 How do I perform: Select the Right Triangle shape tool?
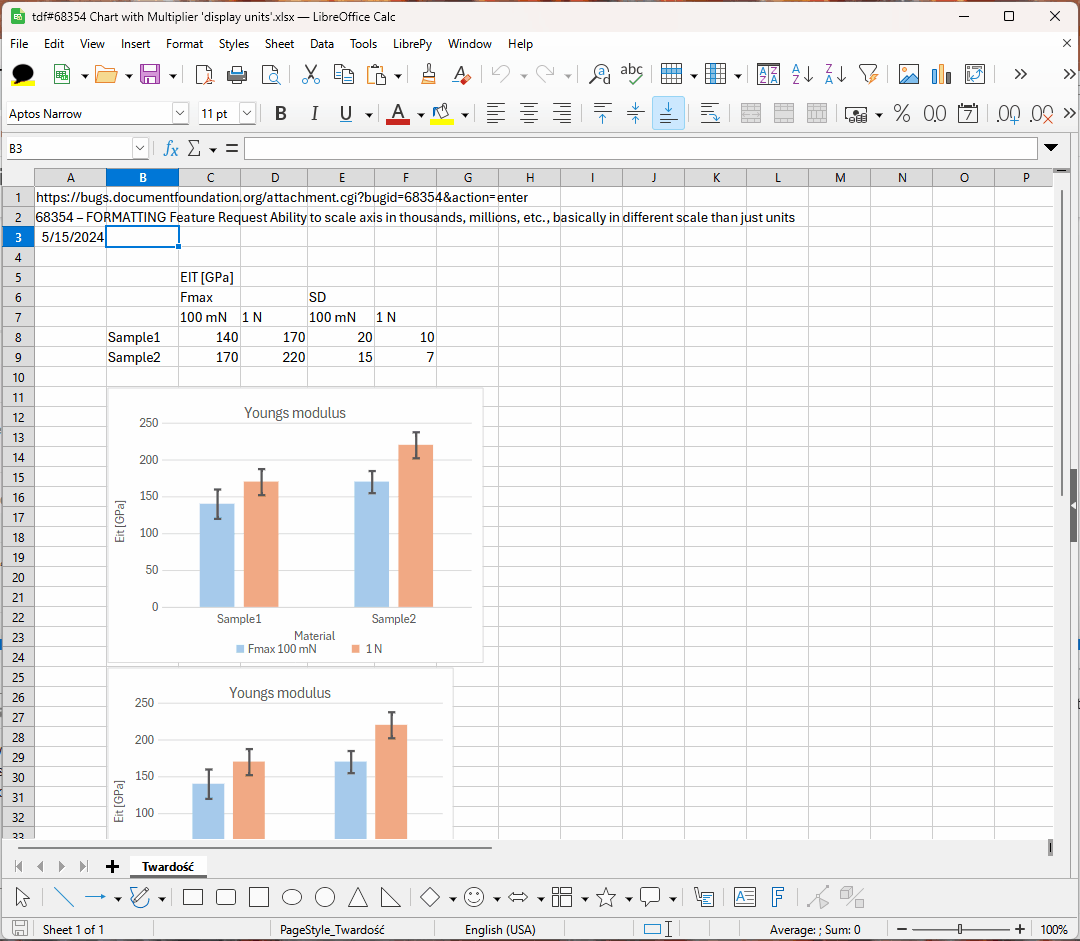click(391, 897)
